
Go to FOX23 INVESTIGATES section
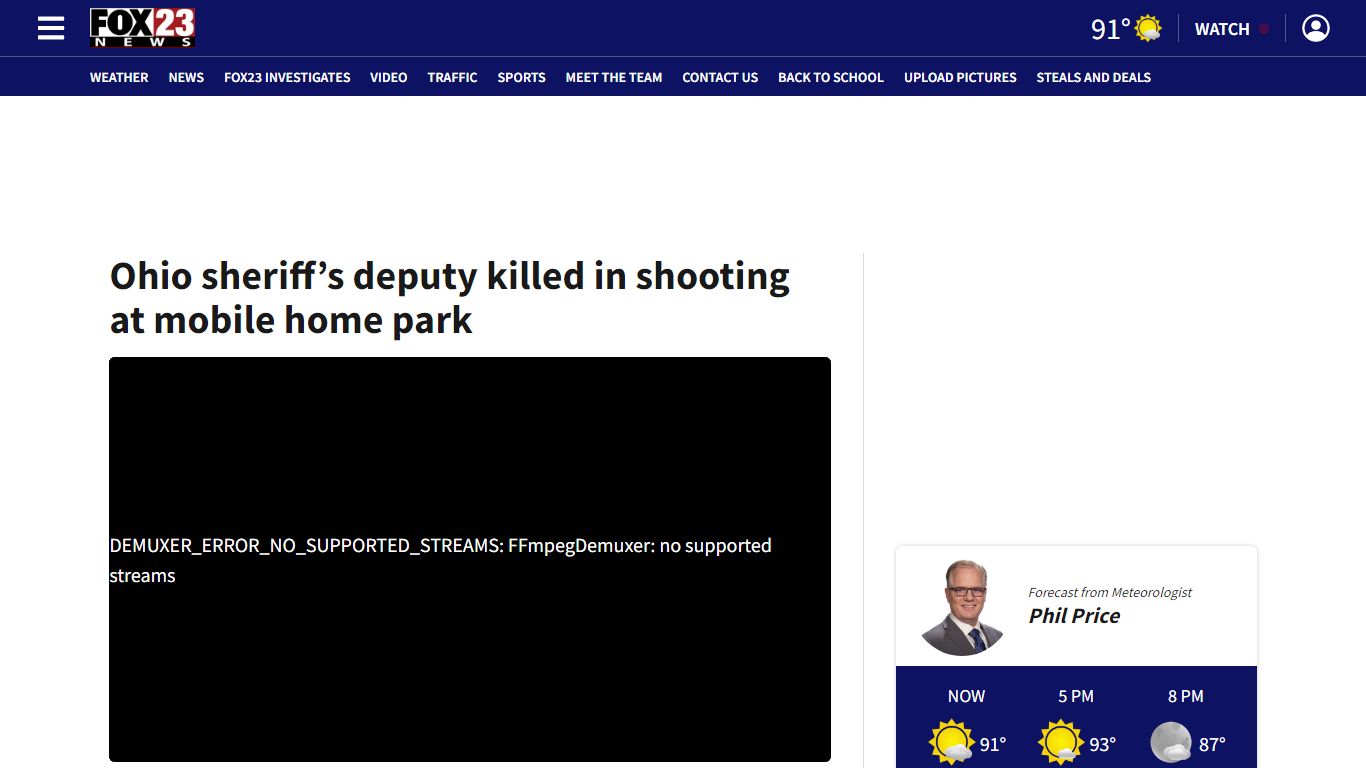[287, 77]
